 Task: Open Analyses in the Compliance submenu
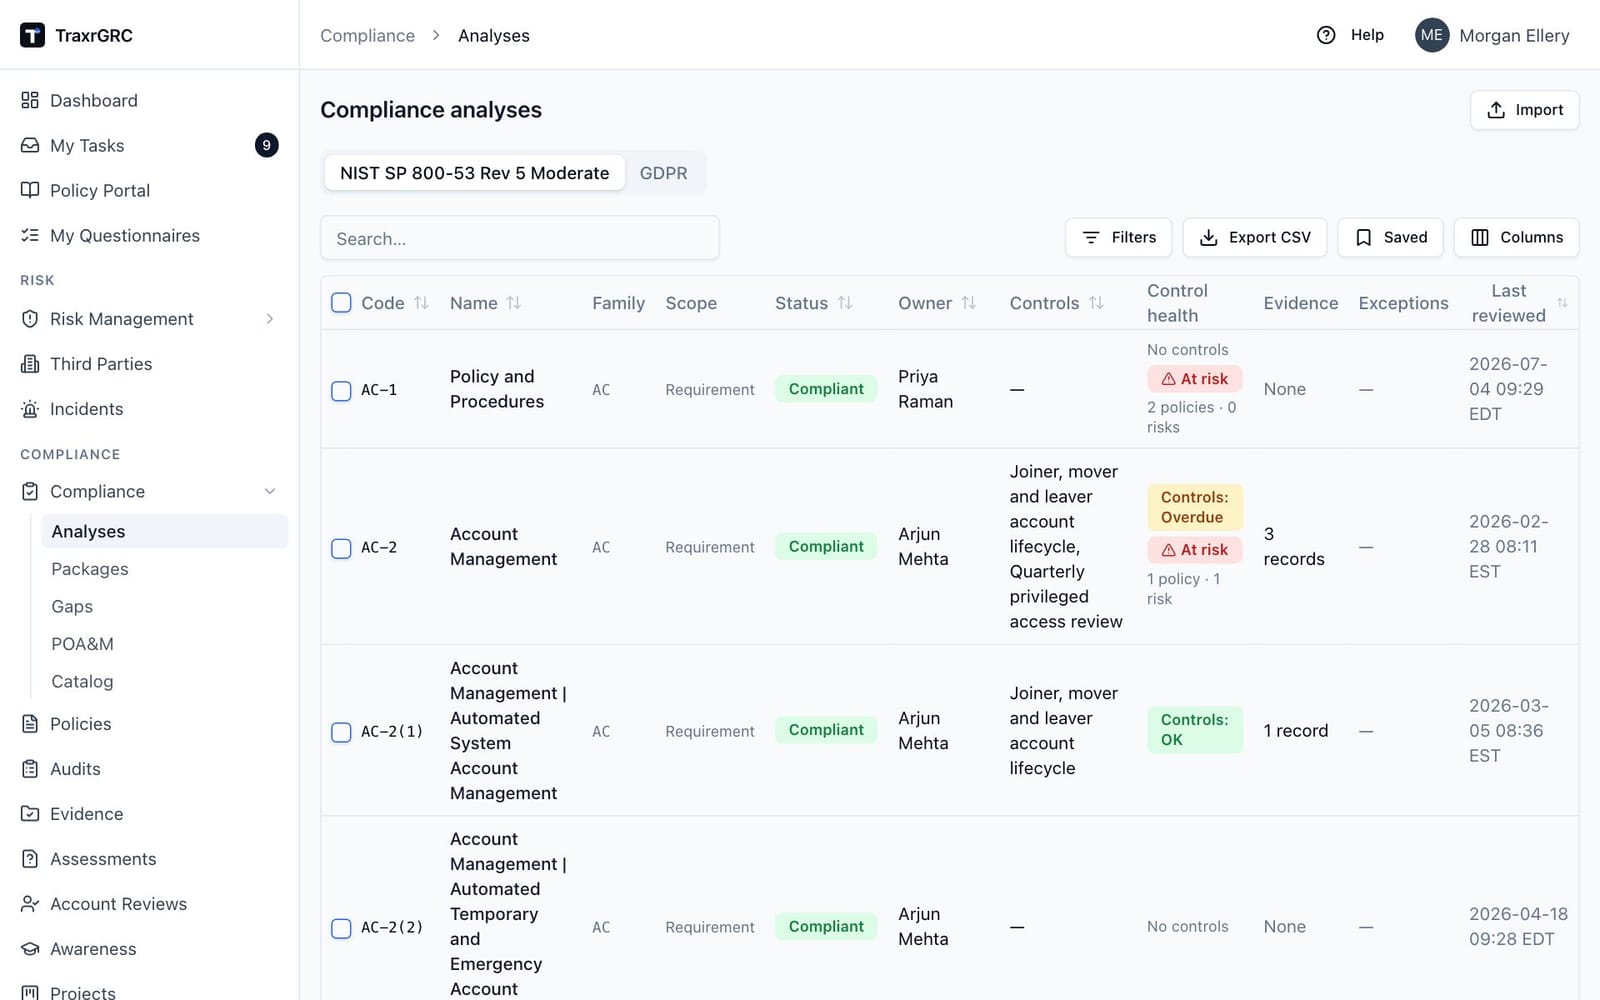165,531
